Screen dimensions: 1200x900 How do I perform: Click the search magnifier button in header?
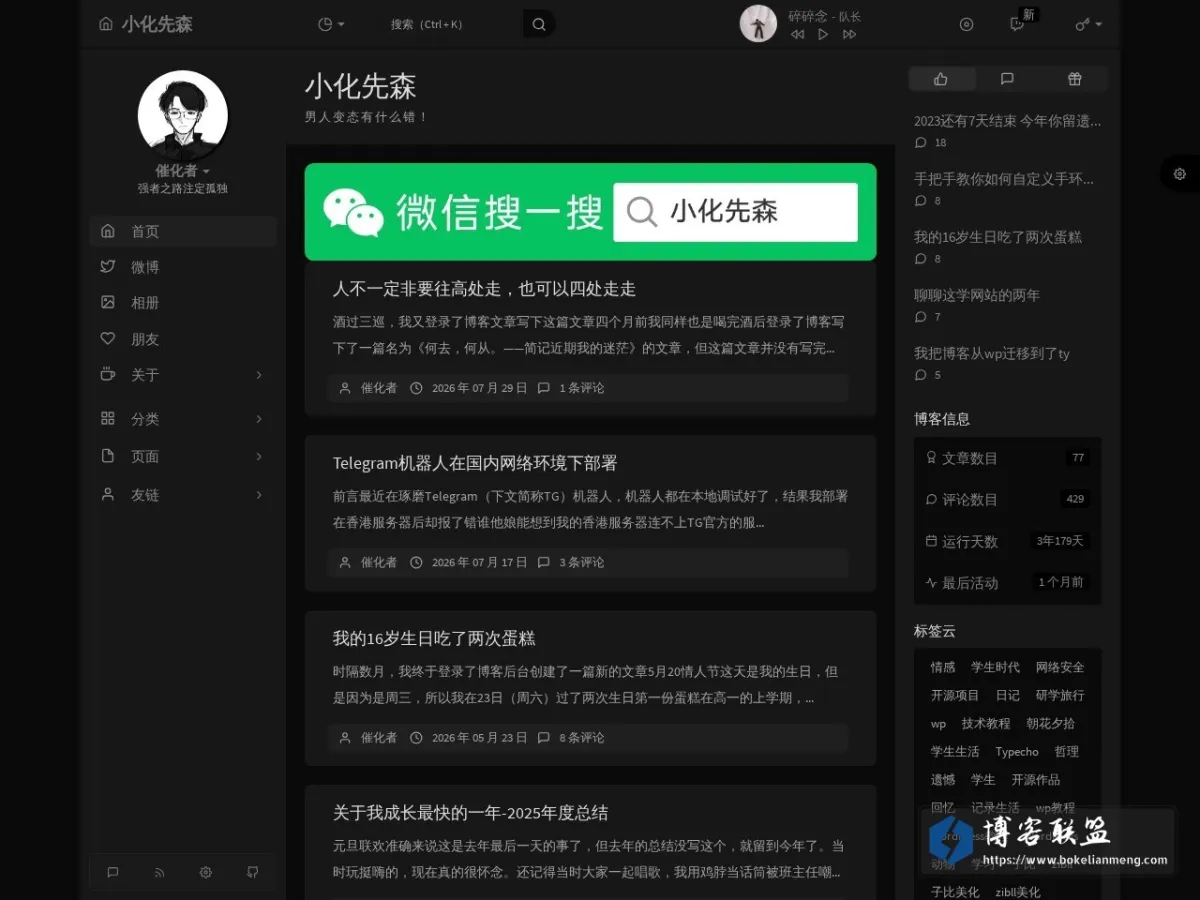(539, 24)
